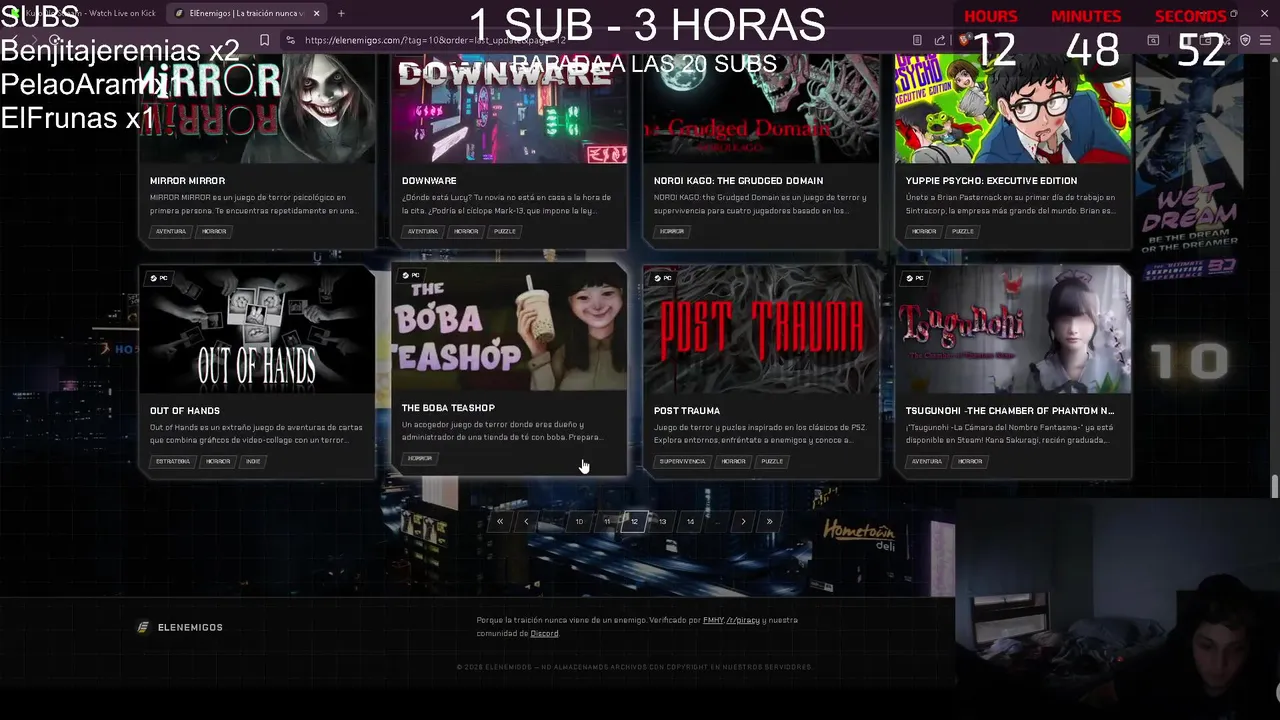Click PC platform badge on Out of Hands
The height and width of the screenshot is (720, 1280).
158,278
